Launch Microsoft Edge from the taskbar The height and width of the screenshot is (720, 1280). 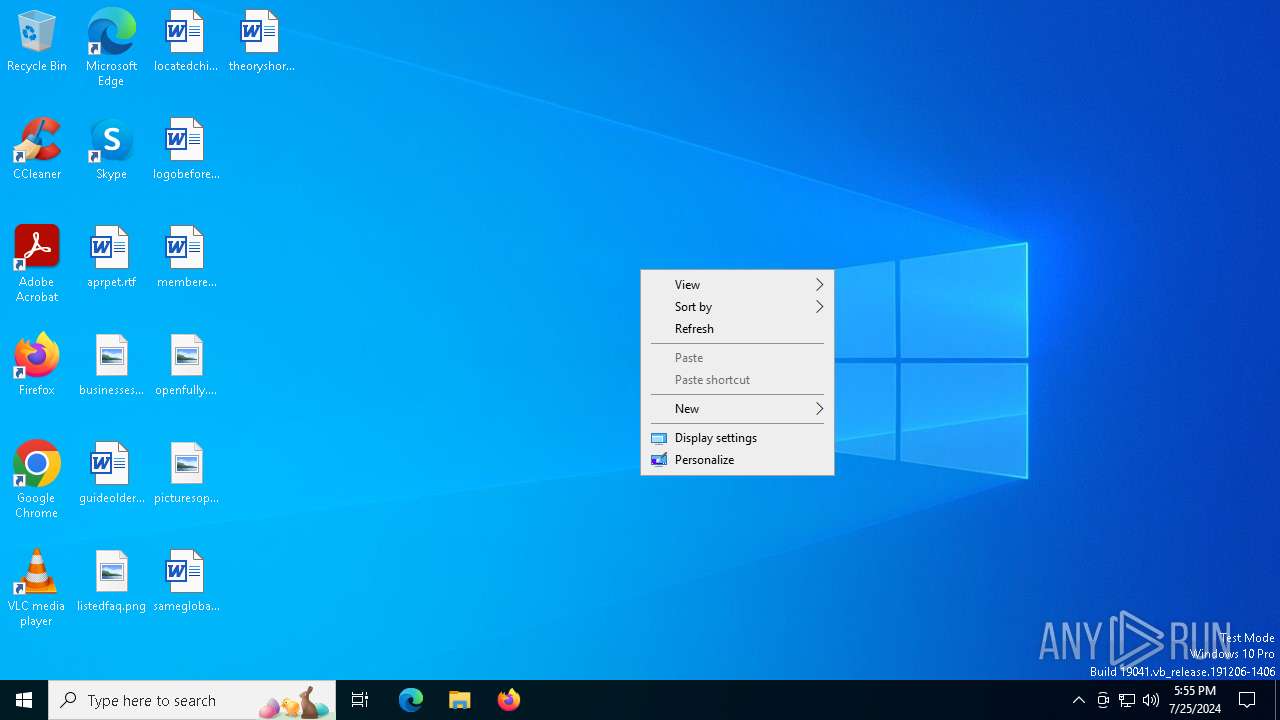(x=411, y=700)
